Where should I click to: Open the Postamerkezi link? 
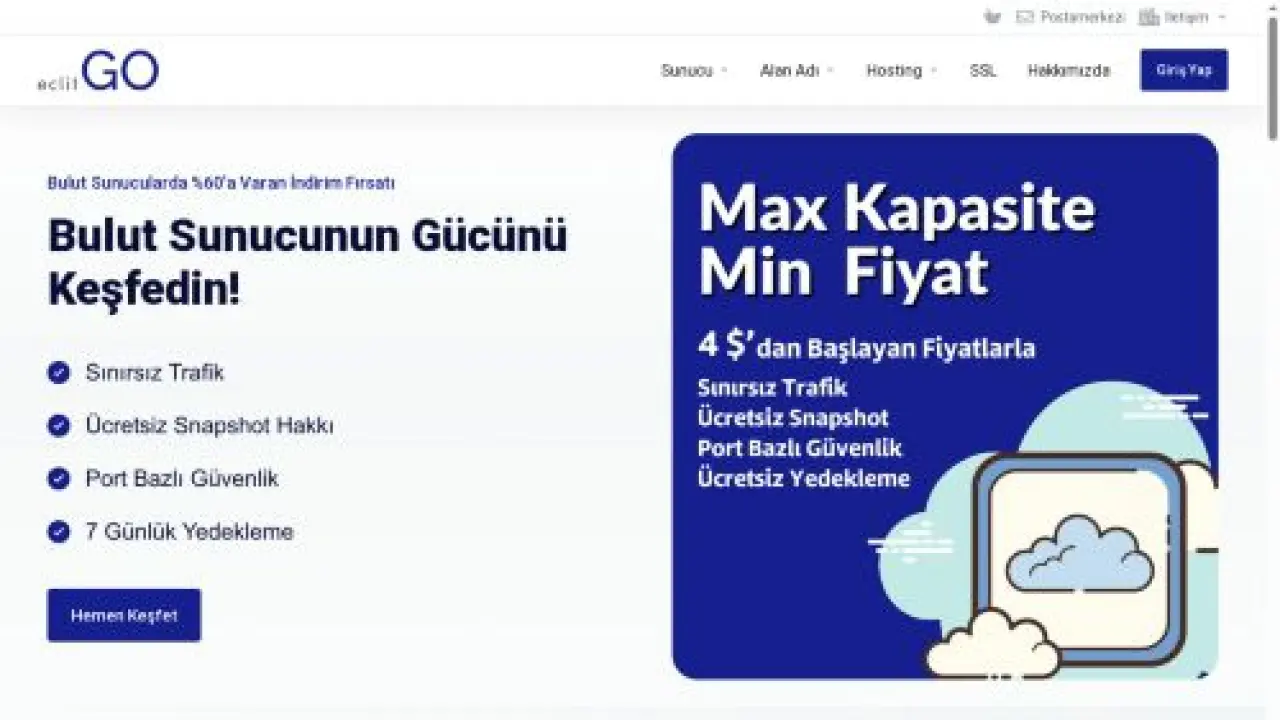[1083, 17]
